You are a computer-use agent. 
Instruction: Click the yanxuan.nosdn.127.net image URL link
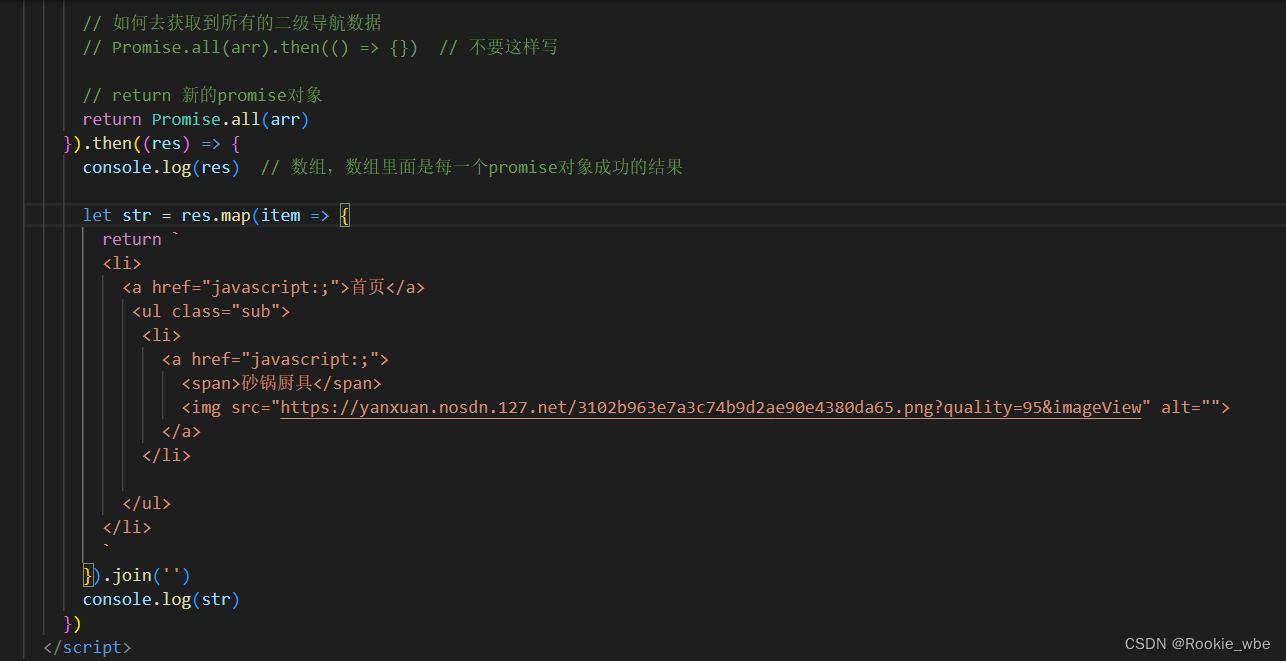click(x=711, y=407)
